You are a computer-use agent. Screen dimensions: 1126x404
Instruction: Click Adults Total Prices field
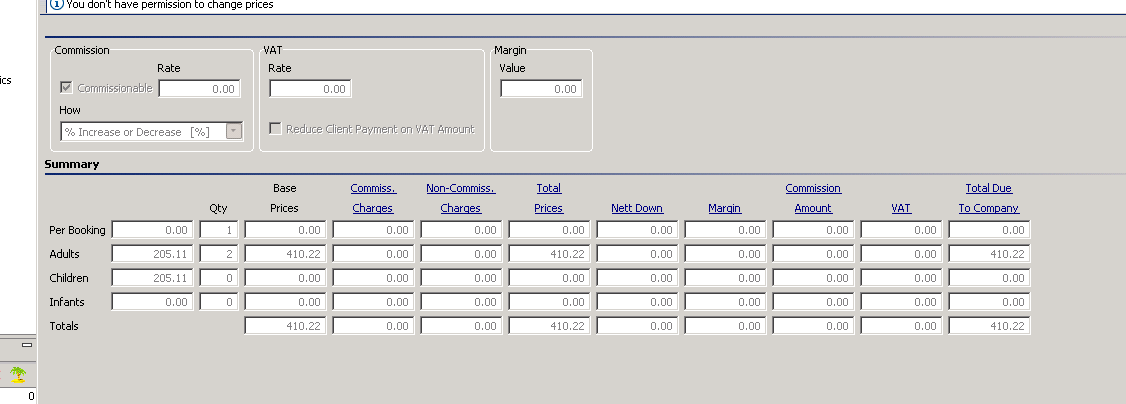[549, 254]
